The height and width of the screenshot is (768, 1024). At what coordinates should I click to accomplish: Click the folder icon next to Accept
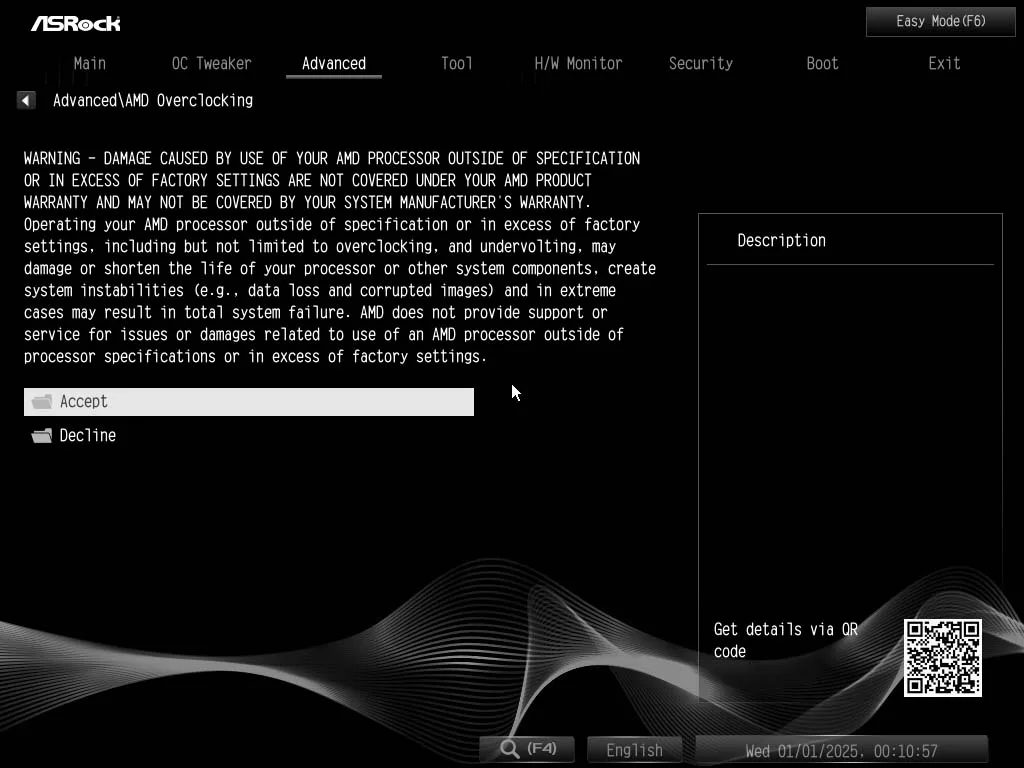(x=42, y=402)
